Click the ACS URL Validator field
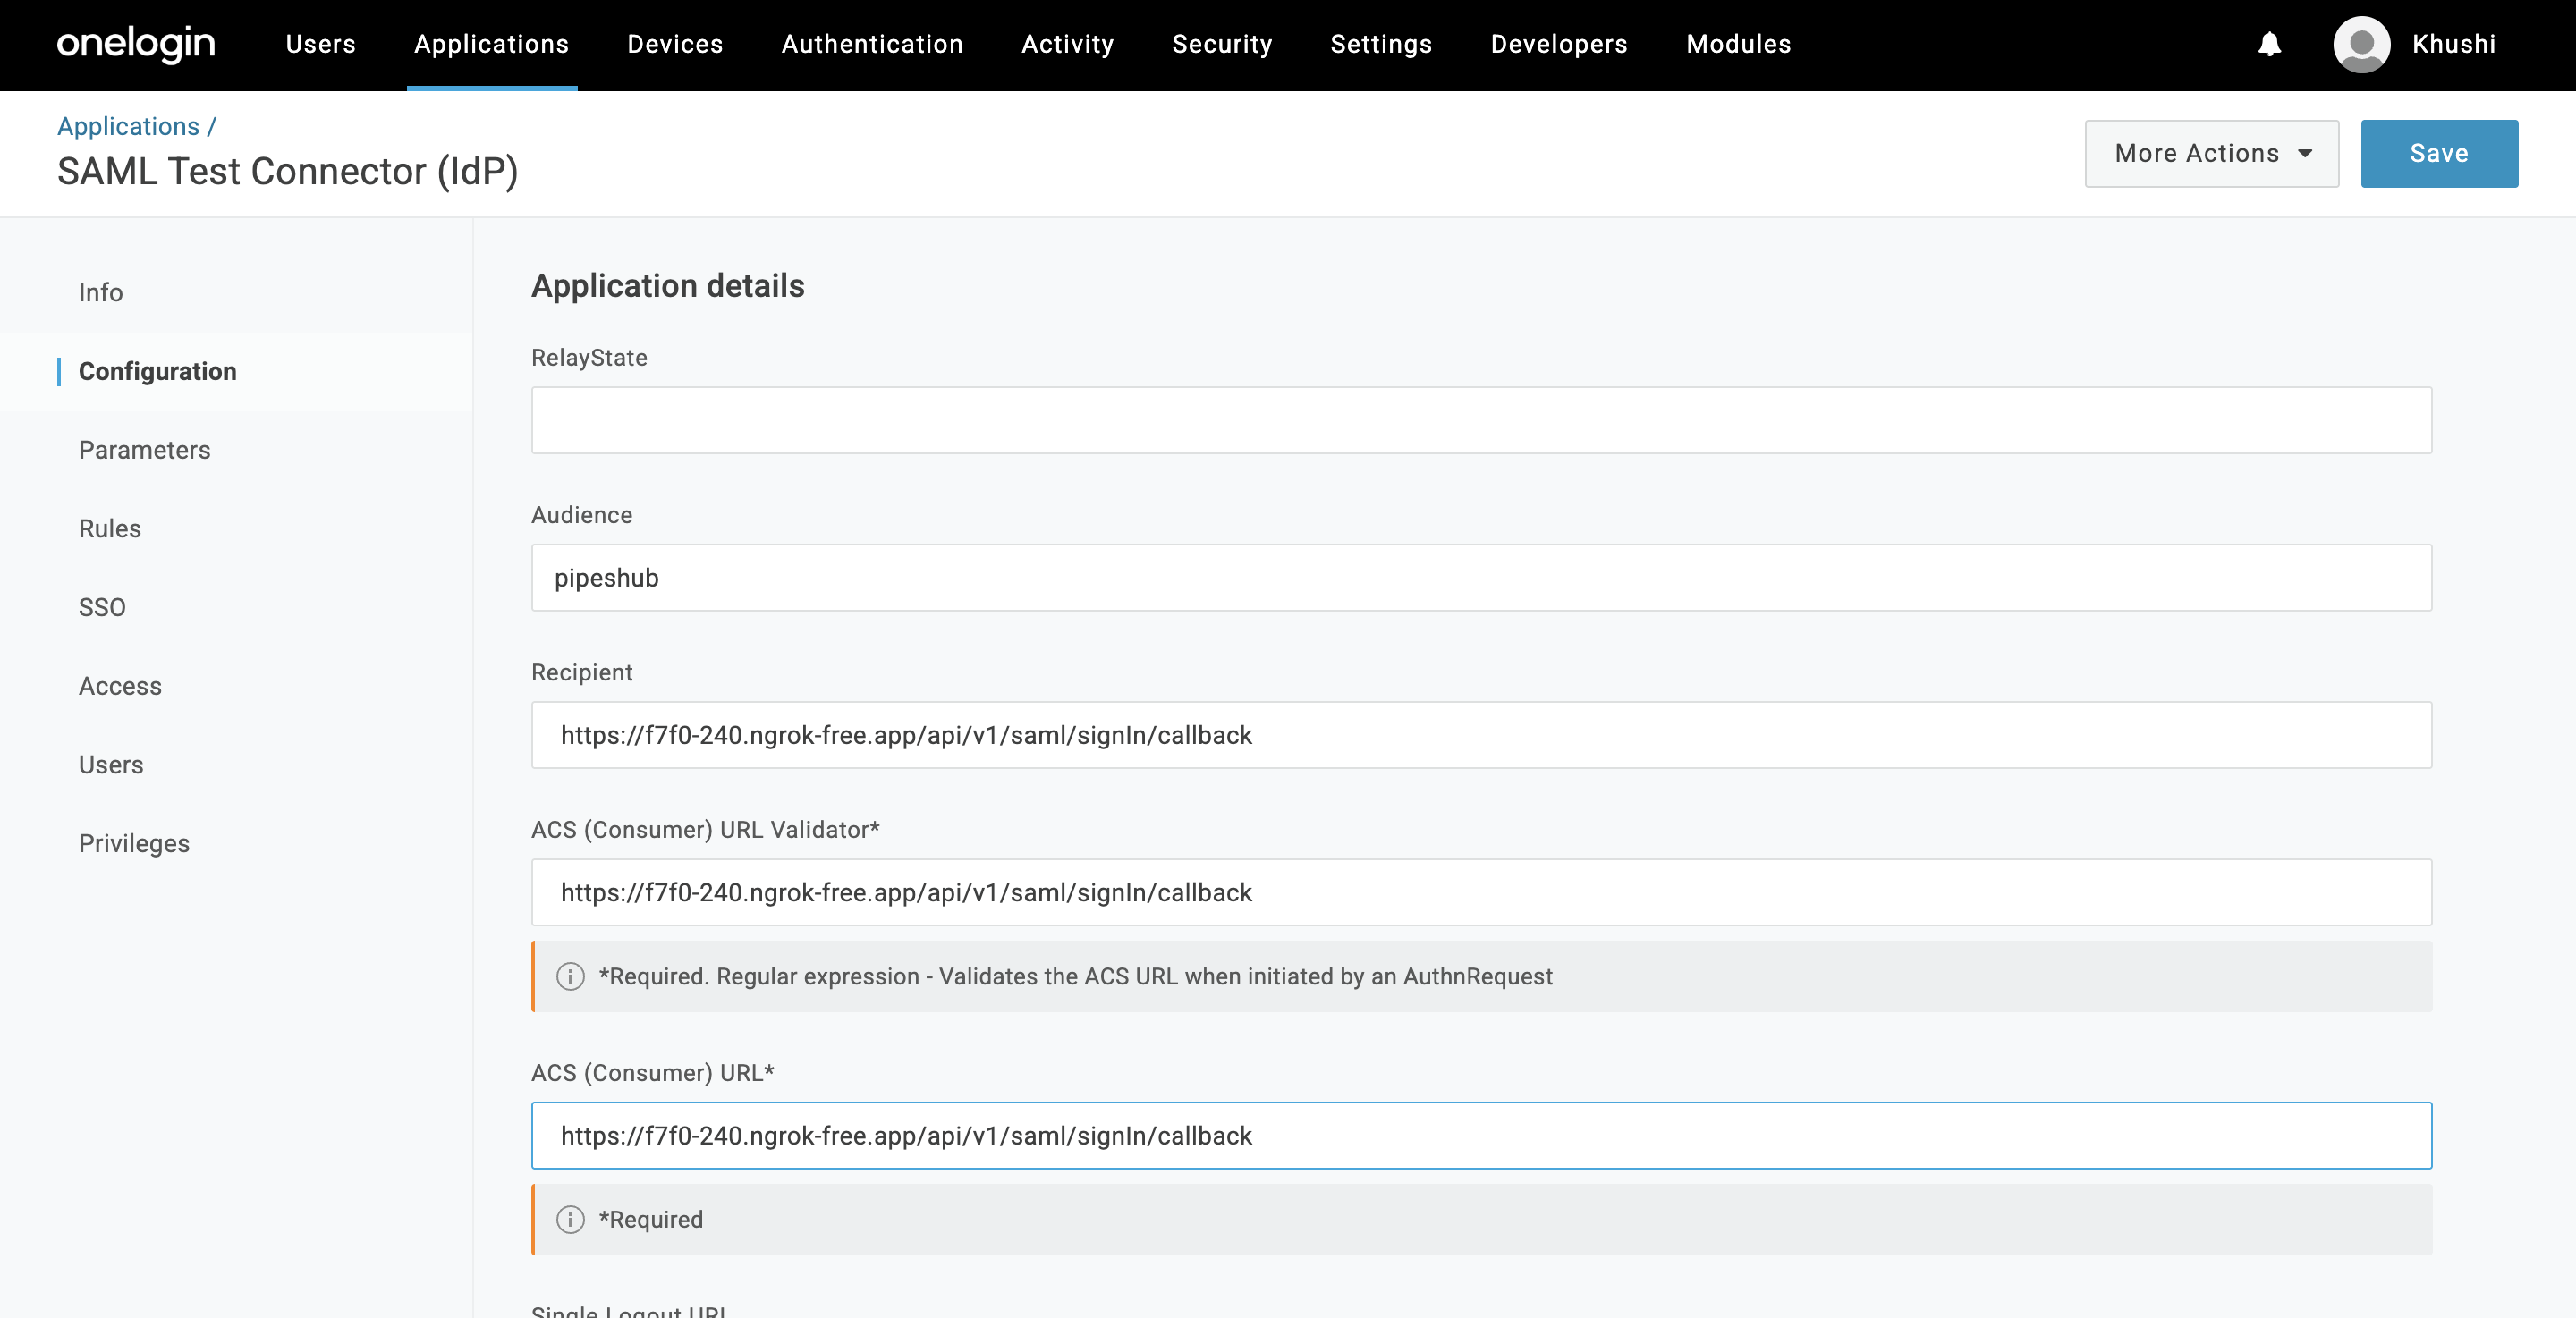This screenshot has height=1318, width=2576. [1480, 892]
